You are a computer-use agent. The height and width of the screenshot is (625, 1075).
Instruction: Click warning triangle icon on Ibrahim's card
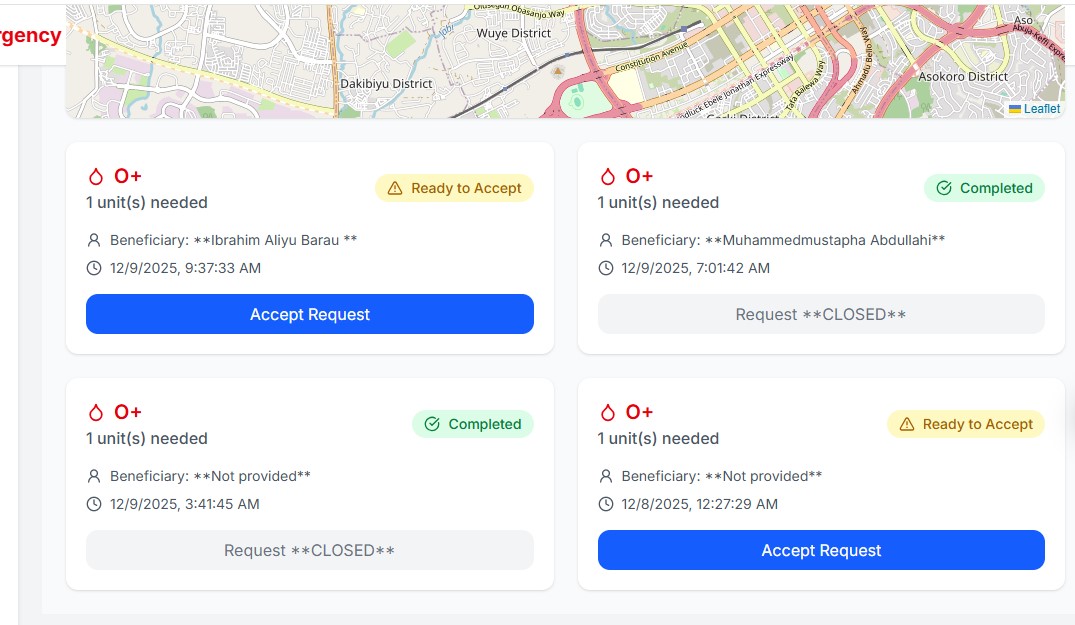[394, 188]
